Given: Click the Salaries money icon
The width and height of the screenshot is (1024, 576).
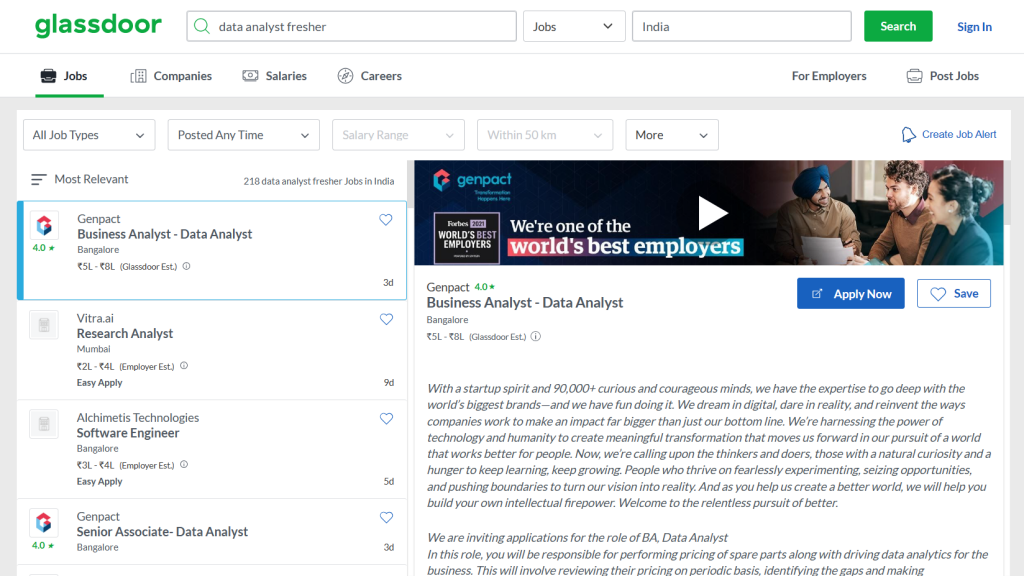Looking at the screenshot, I should tap(250, 76).
